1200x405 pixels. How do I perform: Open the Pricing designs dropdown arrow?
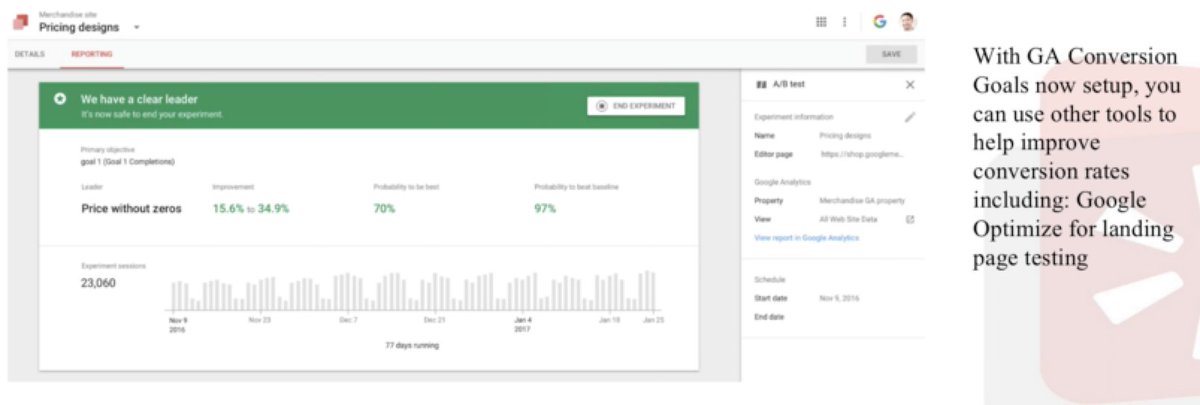136,28
